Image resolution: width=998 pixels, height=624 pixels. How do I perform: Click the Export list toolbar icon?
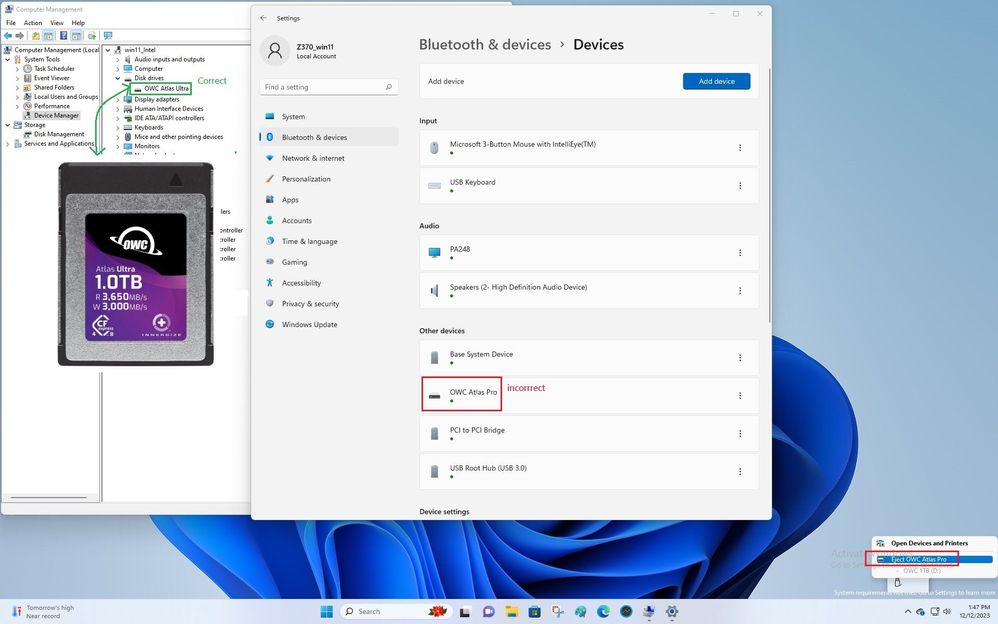(x=92, y=36)
